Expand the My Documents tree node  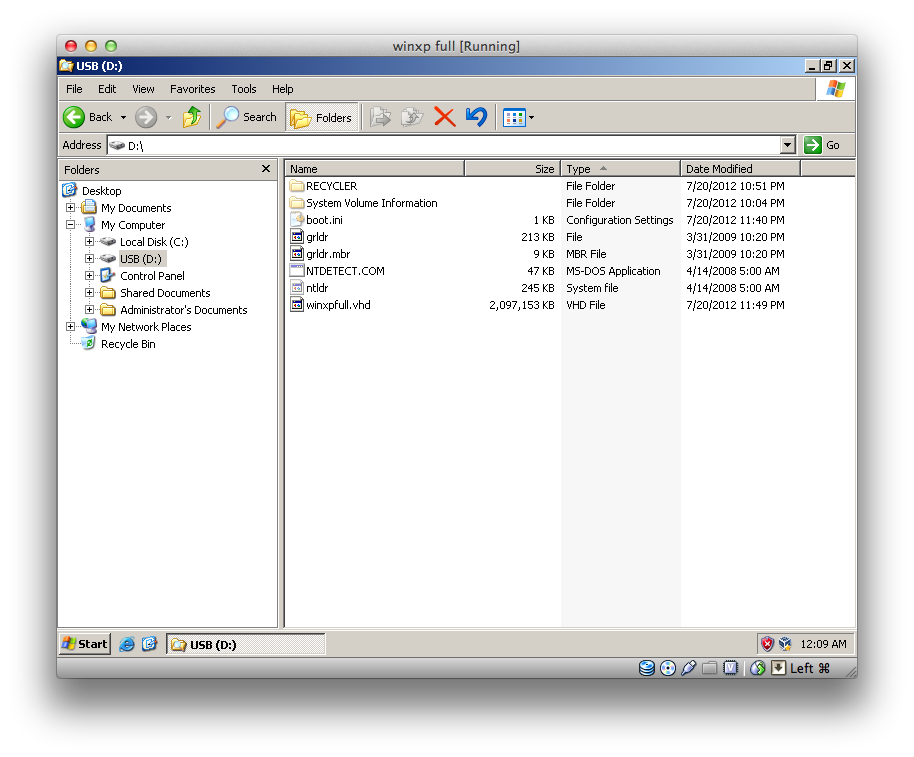(71, 207)
